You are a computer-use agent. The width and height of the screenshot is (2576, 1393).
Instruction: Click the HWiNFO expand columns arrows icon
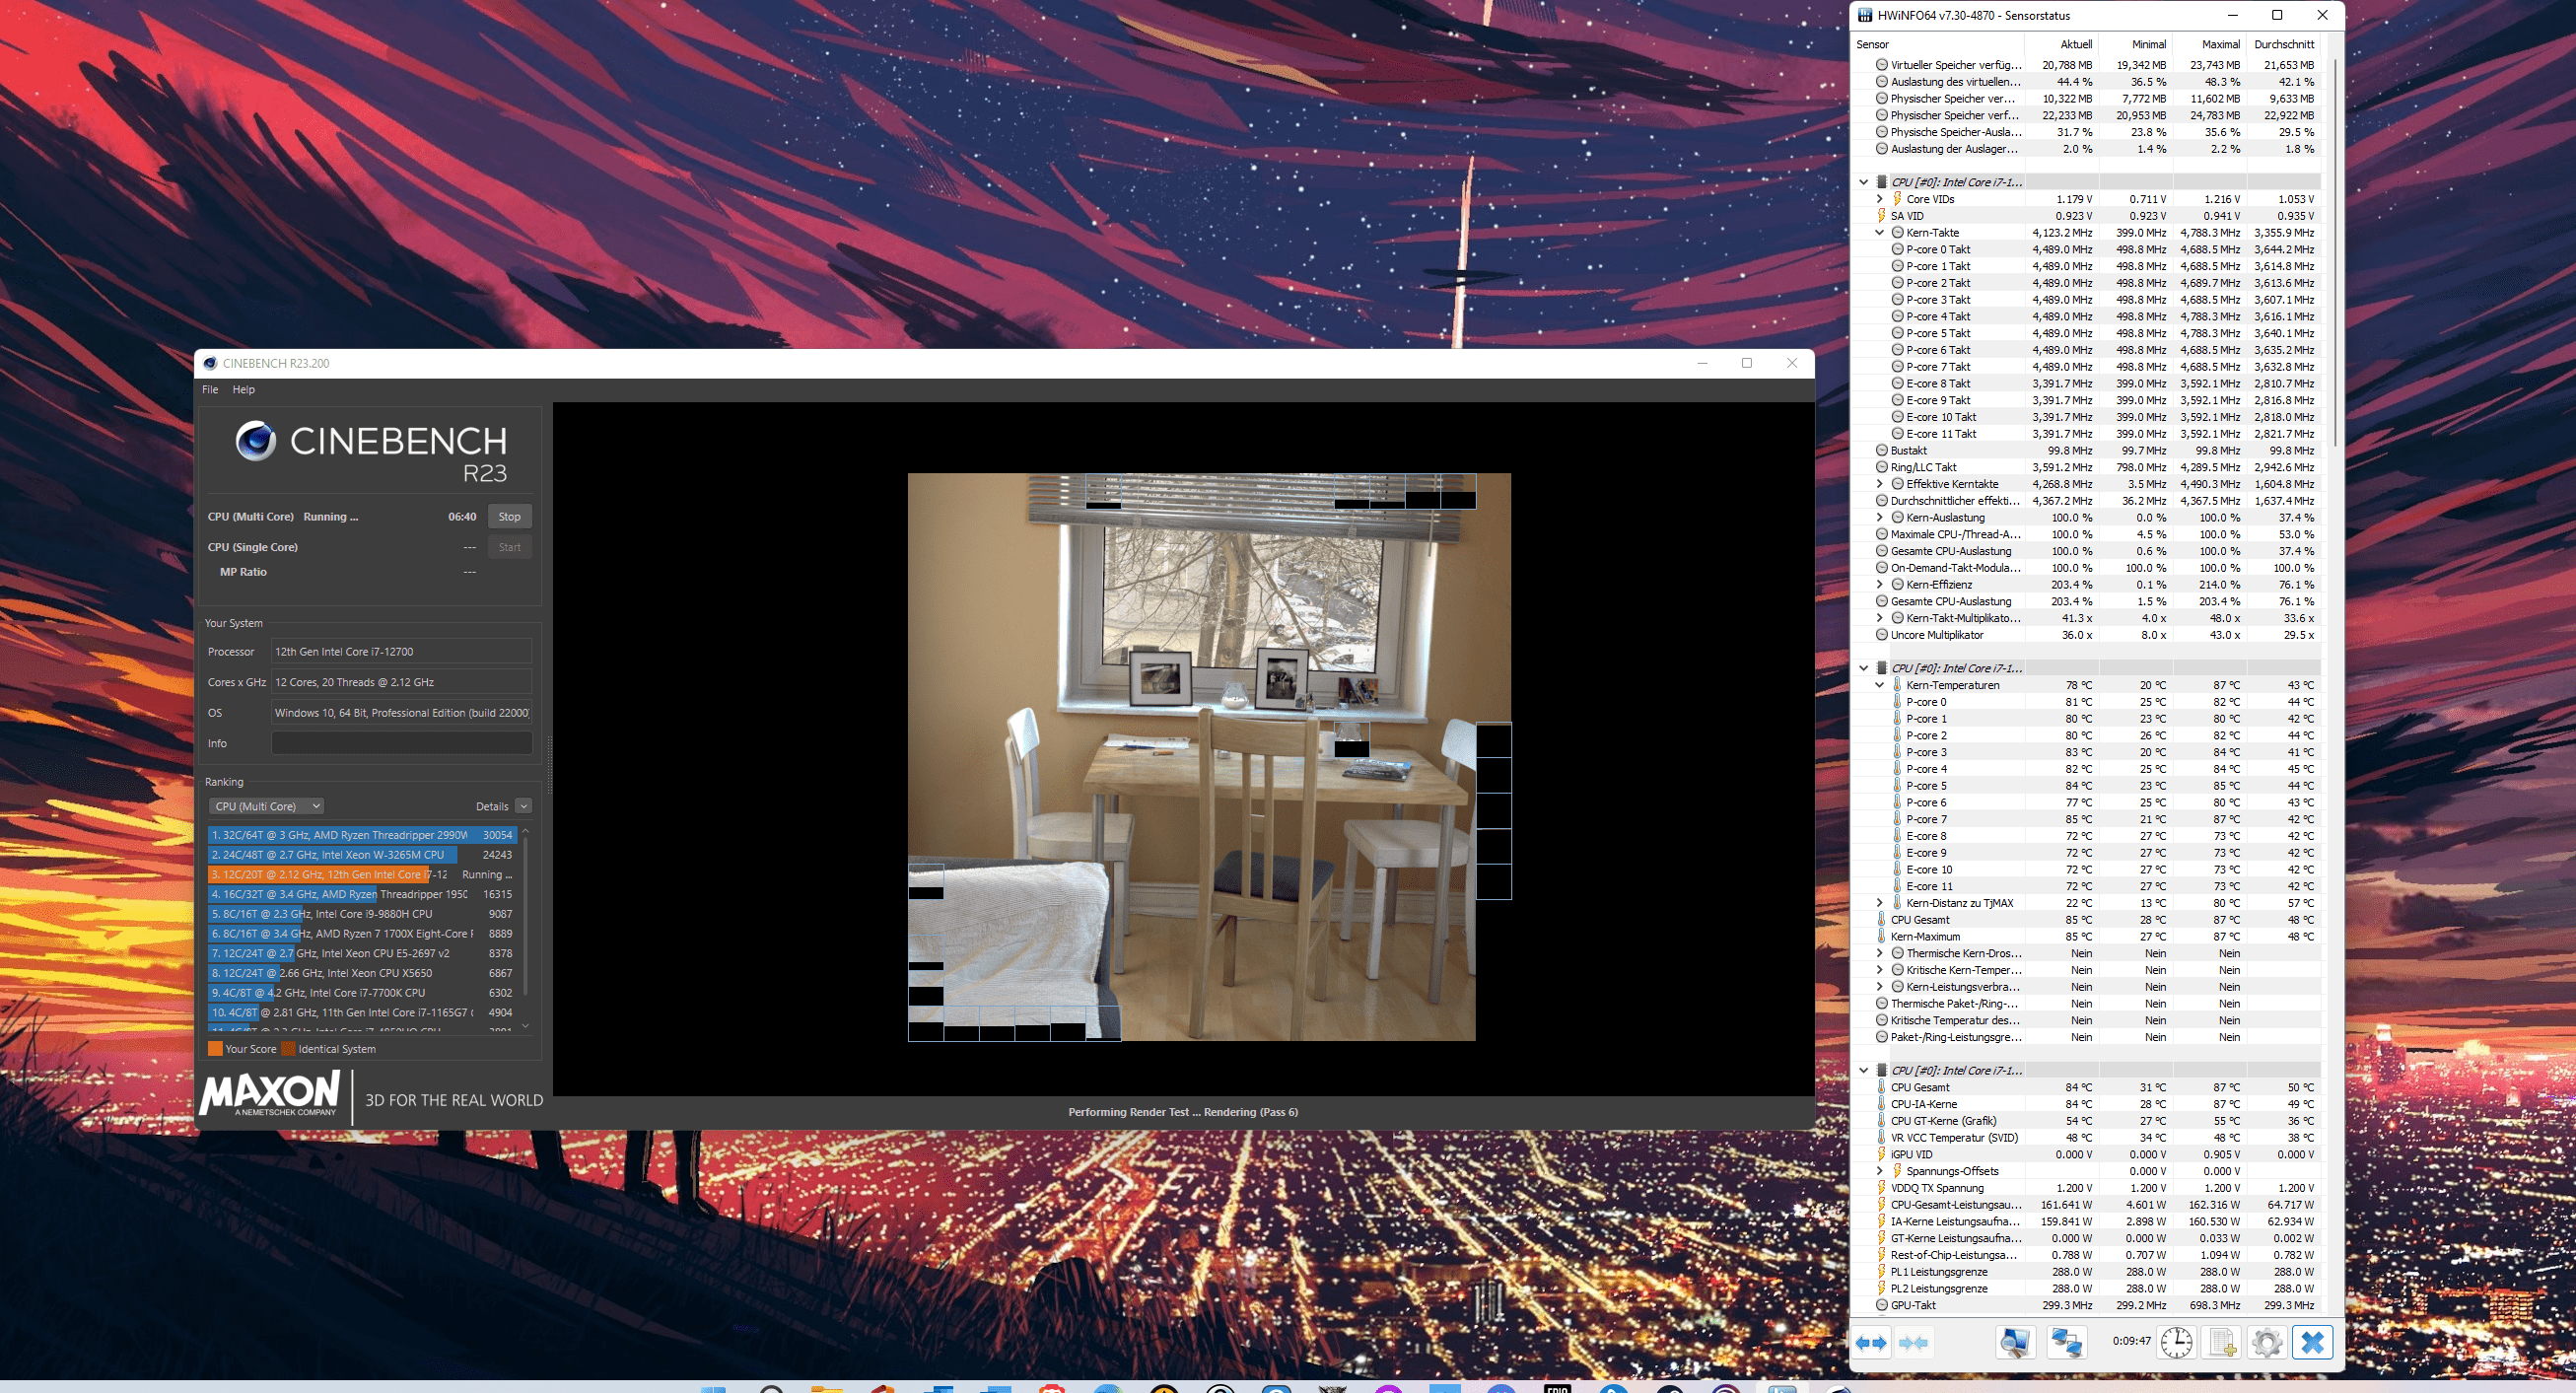click(x=1871, y=1343)
